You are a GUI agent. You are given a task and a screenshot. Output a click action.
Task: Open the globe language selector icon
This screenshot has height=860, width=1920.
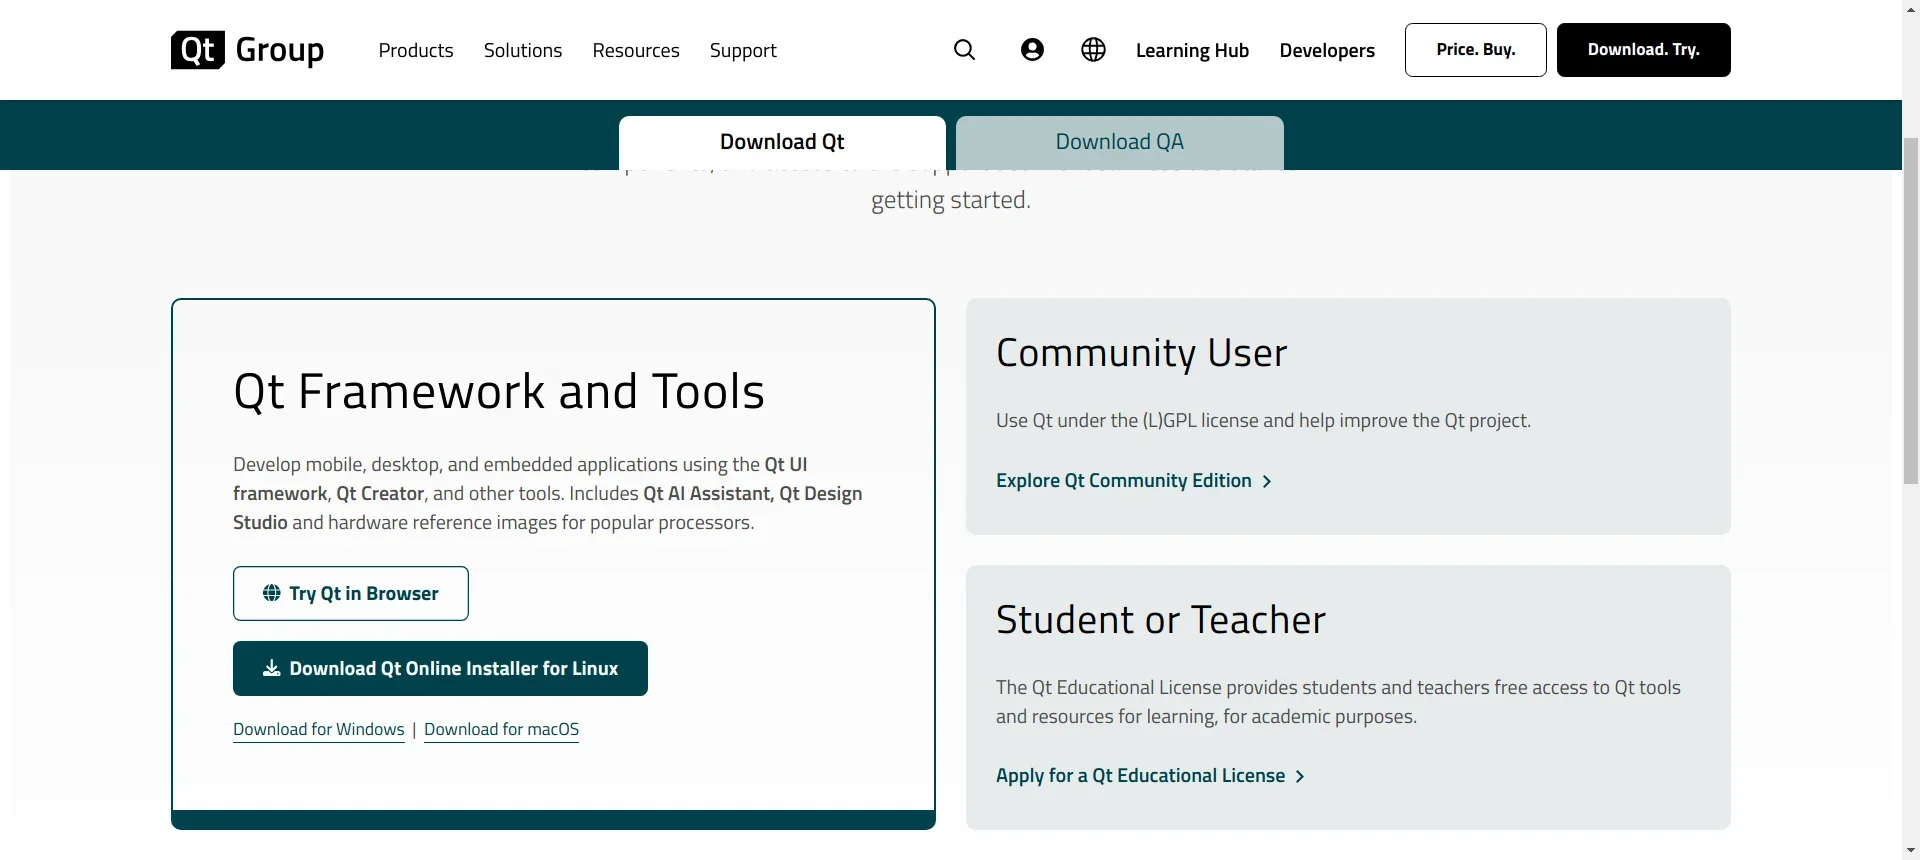tap(1093, 50)
